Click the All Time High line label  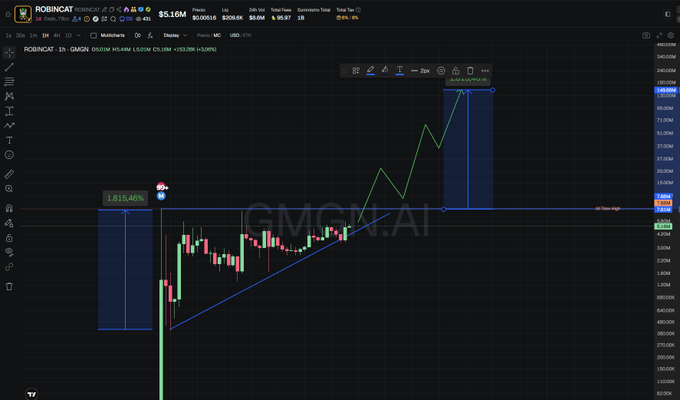click(x=607, y=209)
